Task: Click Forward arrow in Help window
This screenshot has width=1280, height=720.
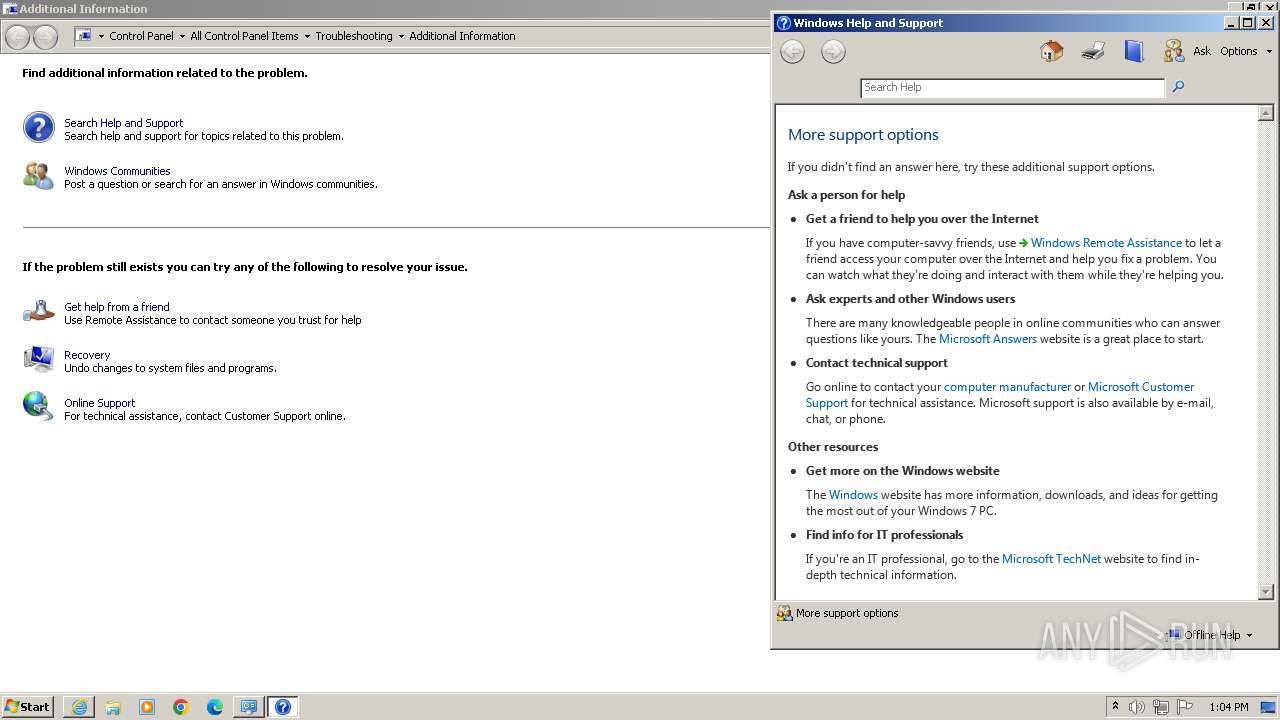Action: click(833, 52)
